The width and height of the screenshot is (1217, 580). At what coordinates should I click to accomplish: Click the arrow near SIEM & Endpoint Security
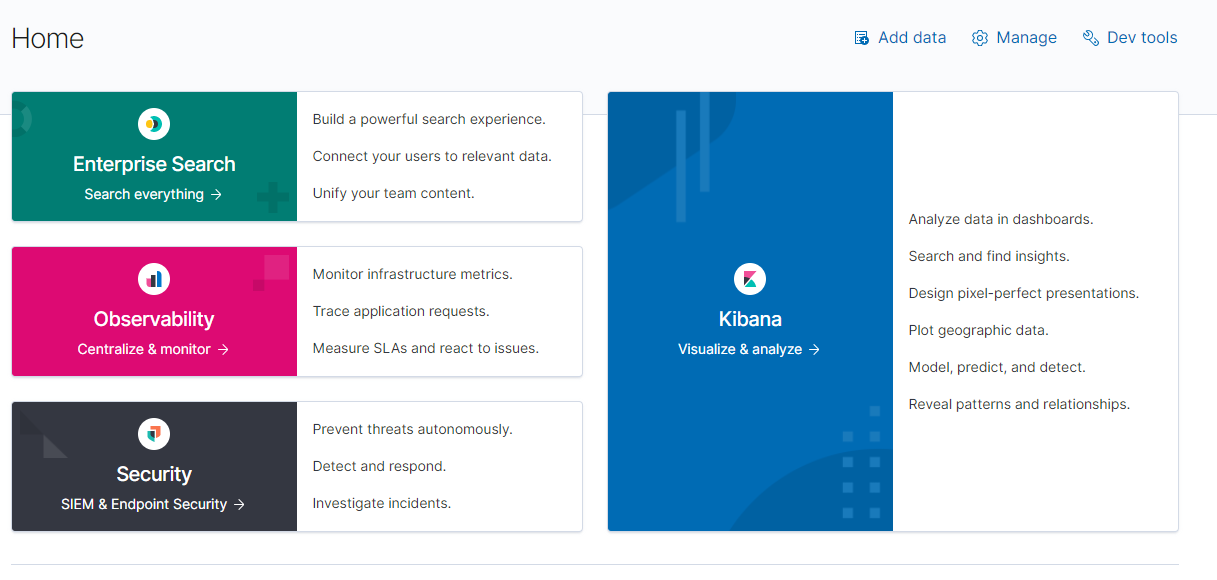click(x=238, y=504)
